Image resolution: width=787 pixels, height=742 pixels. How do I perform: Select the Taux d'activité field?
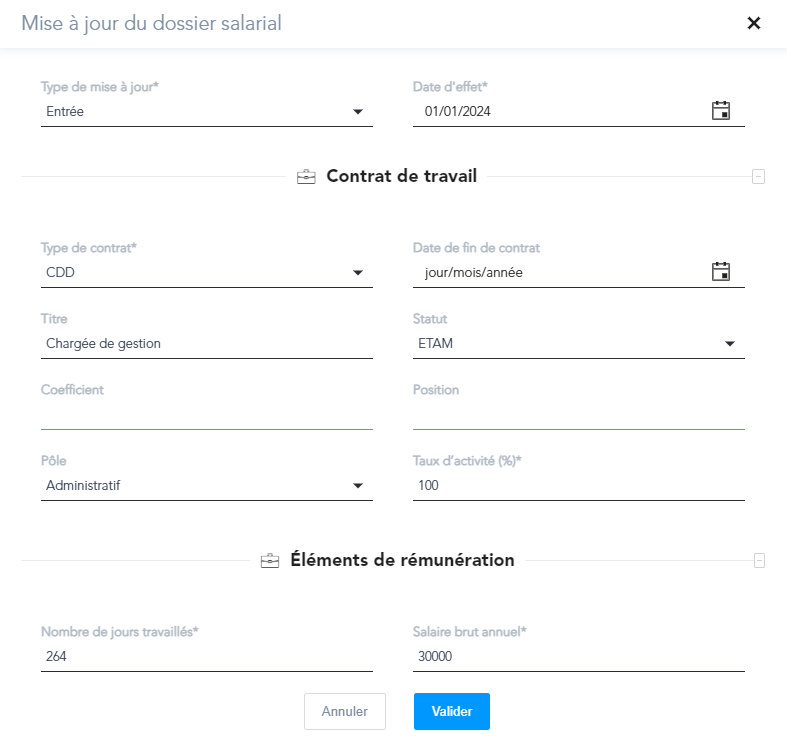click(579, 485)
